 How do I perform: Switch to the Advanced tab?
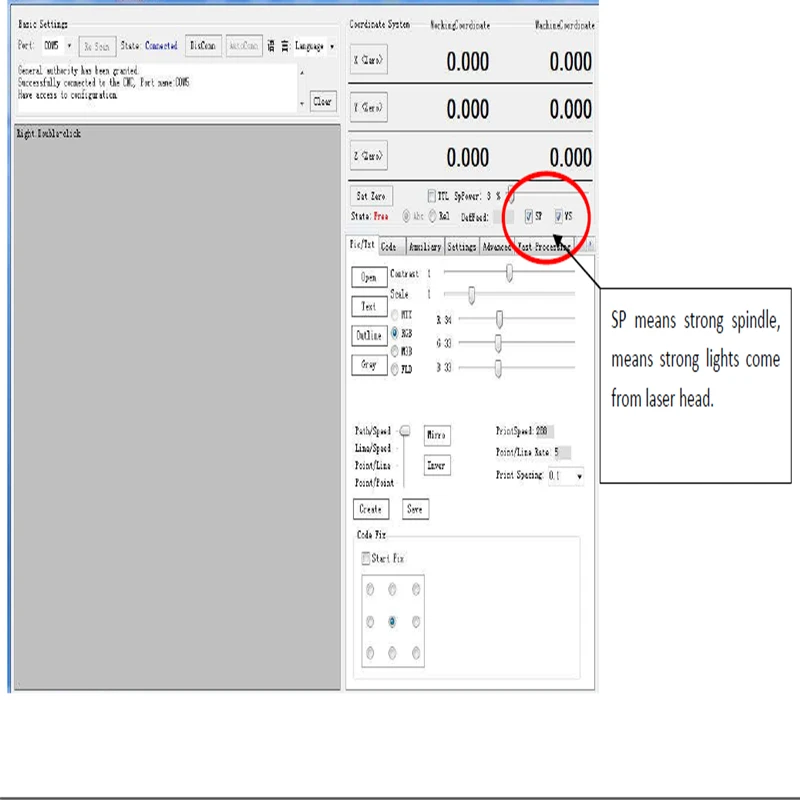pos(496,247)
